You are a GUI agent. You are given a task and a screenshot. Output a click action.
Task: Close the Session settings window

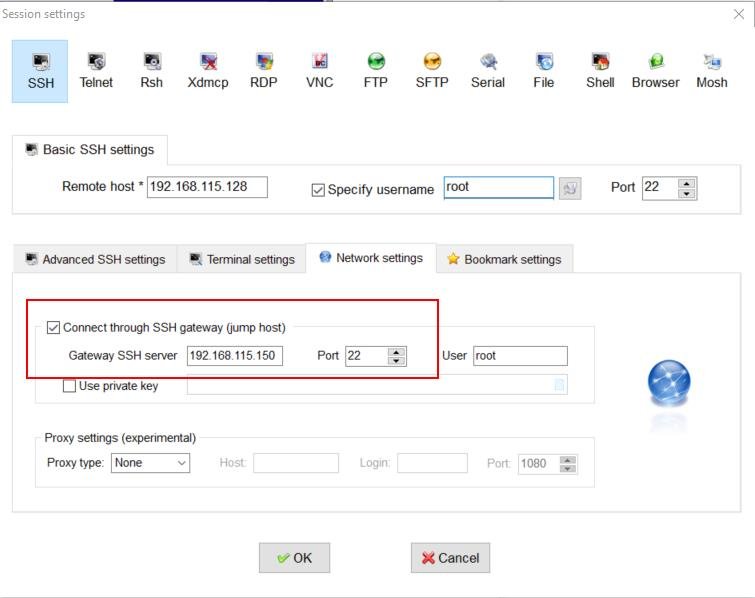point(739,14)
